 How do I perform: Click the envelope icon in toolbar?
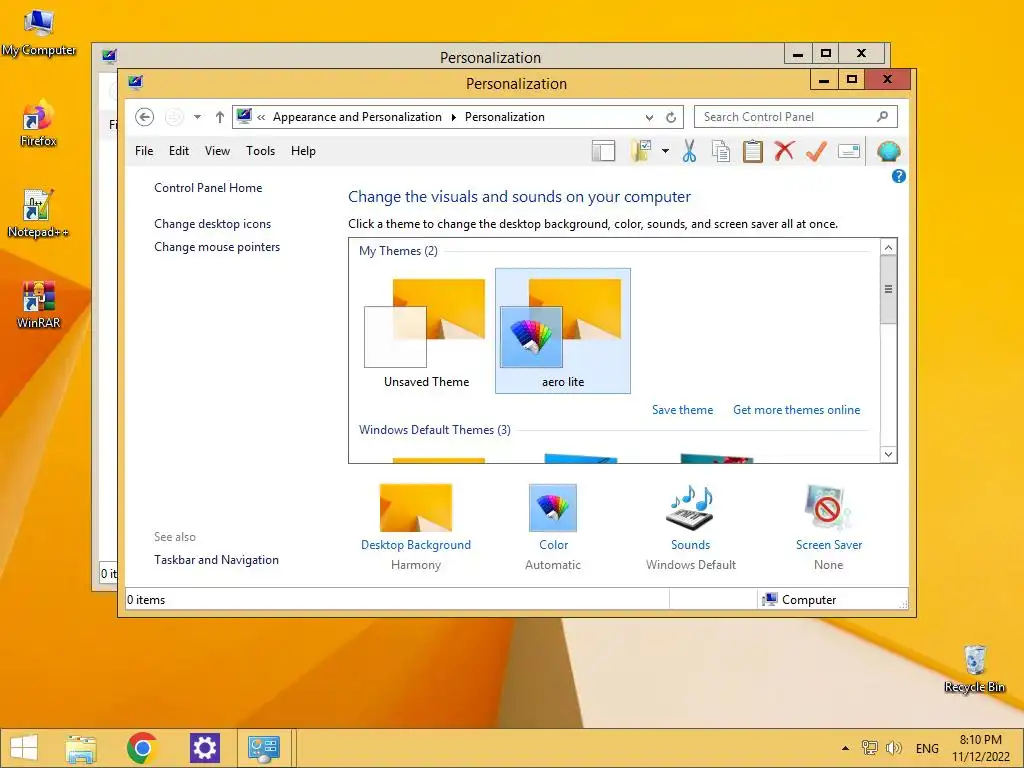click(x=848, y=151)
